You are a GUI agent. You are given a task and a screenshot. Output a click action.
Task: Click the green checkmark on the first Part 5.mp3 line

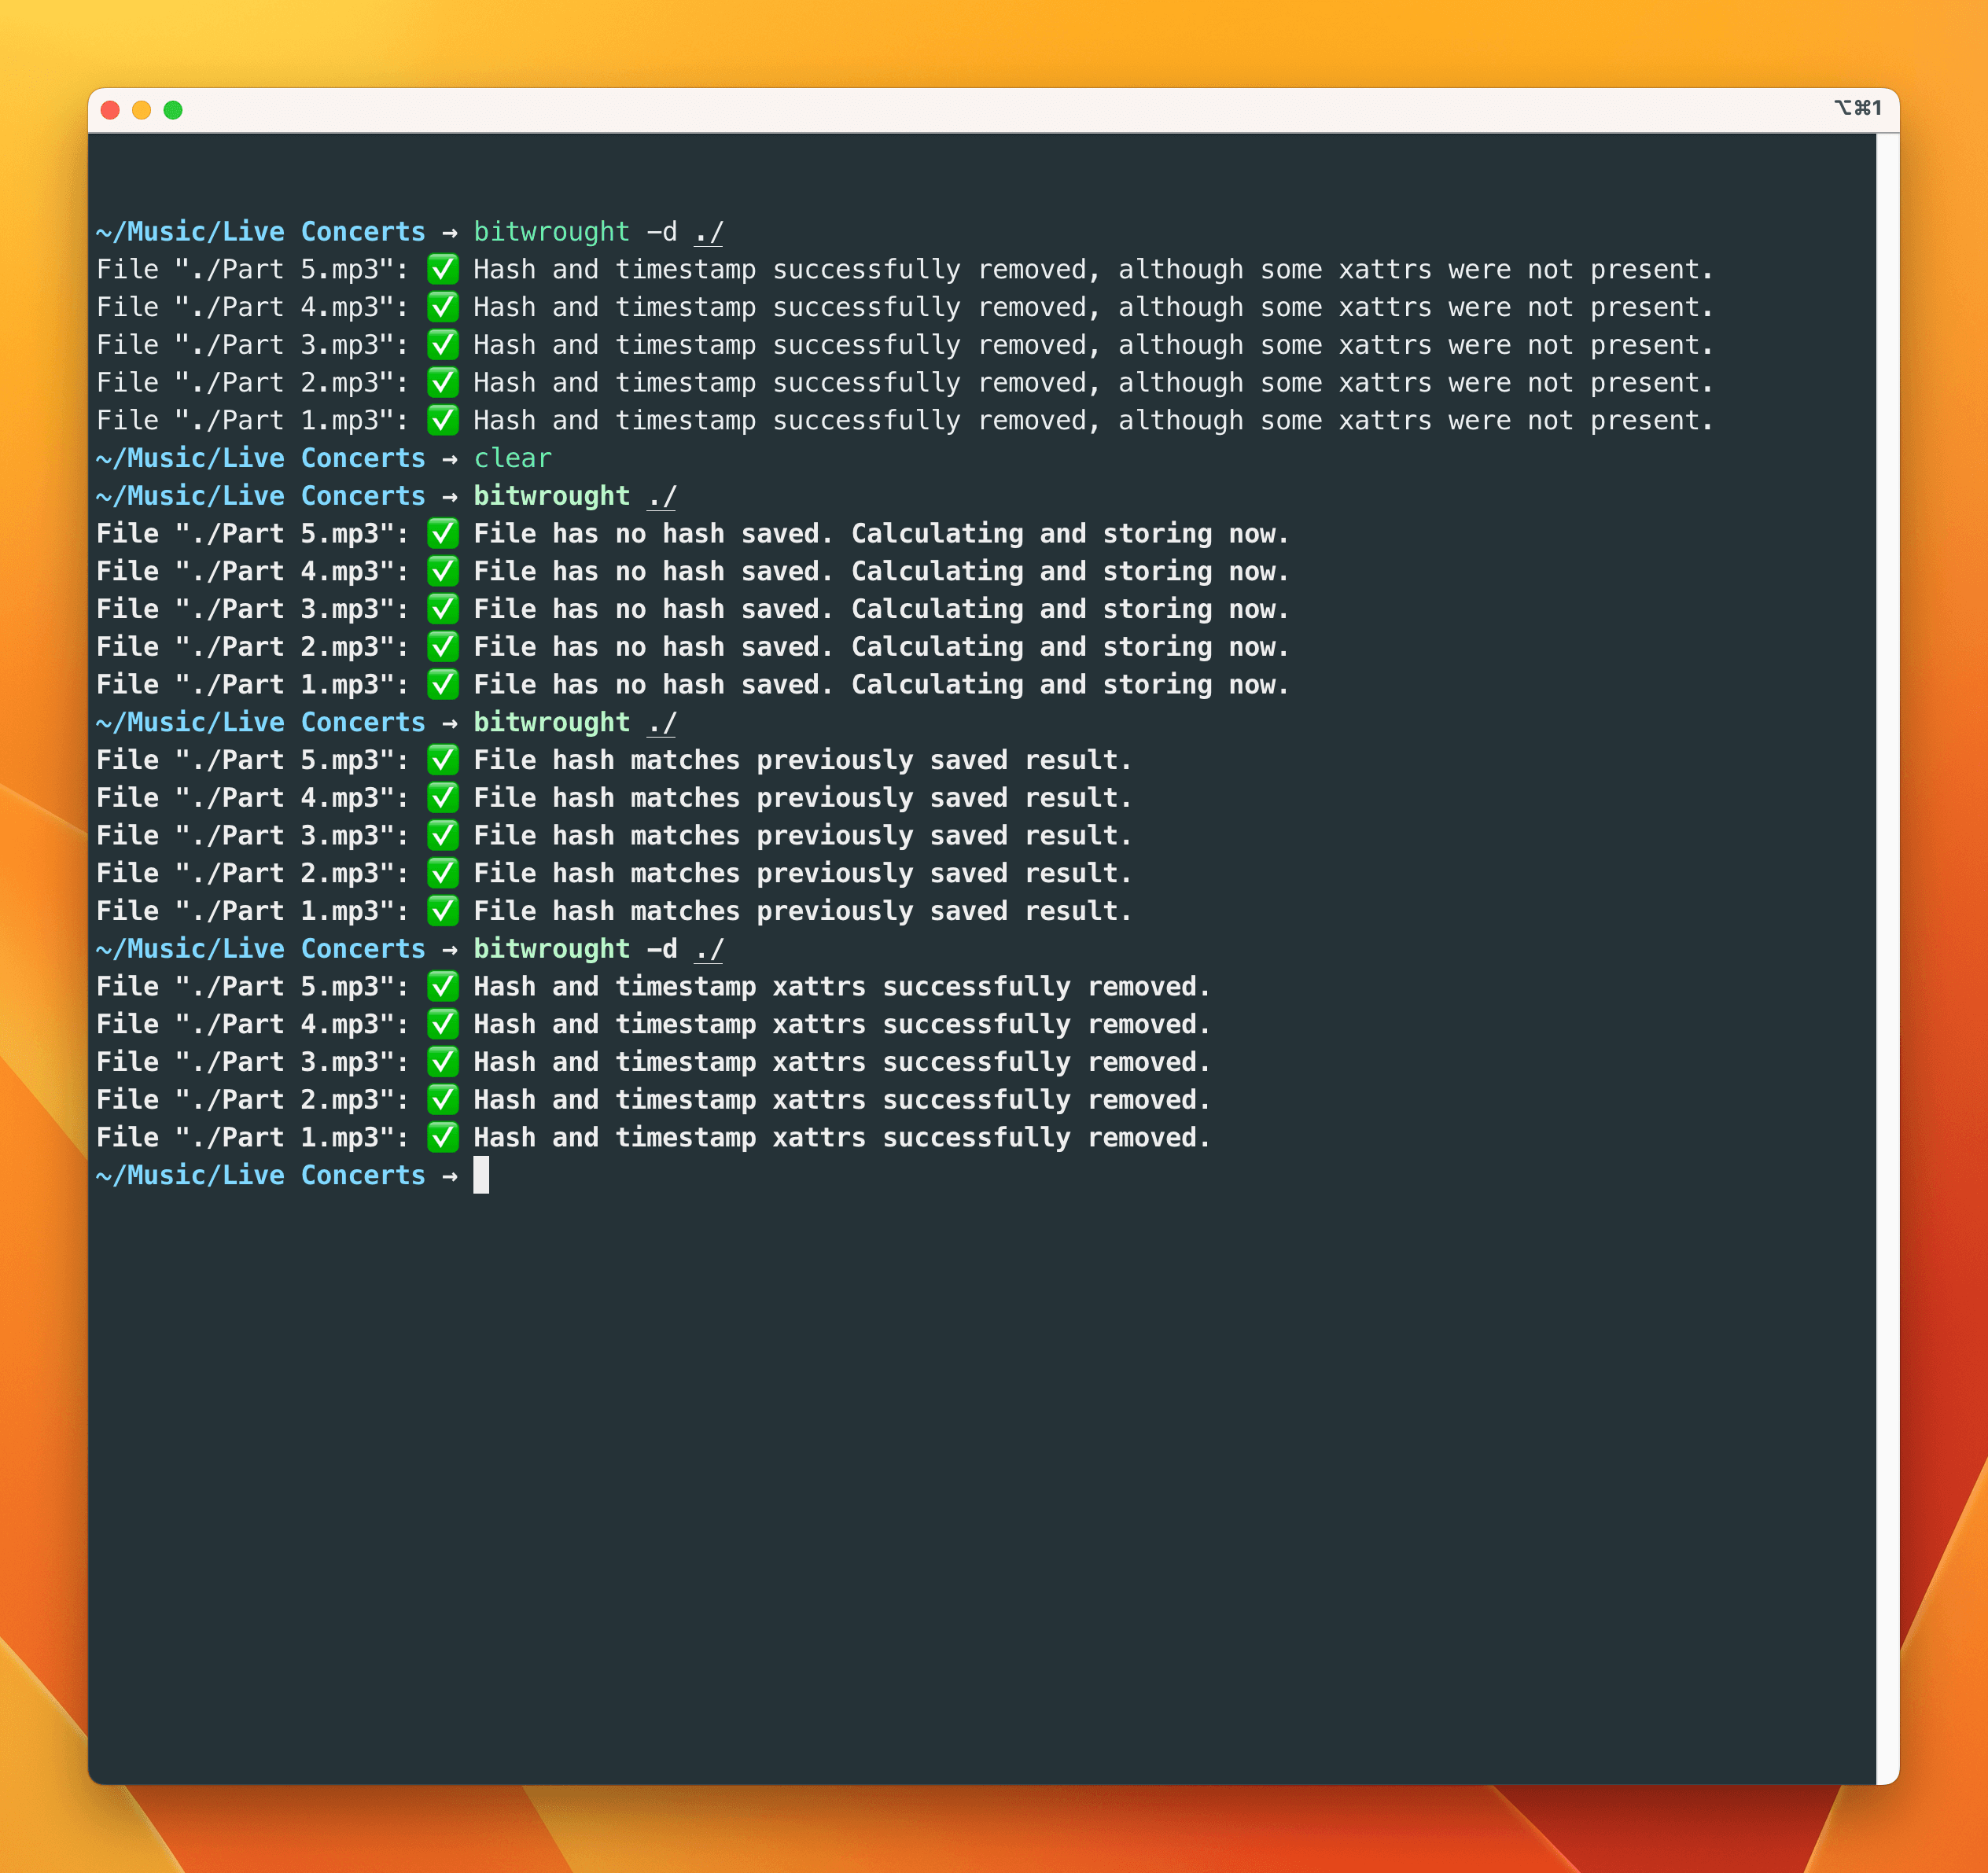coord(443,269)
